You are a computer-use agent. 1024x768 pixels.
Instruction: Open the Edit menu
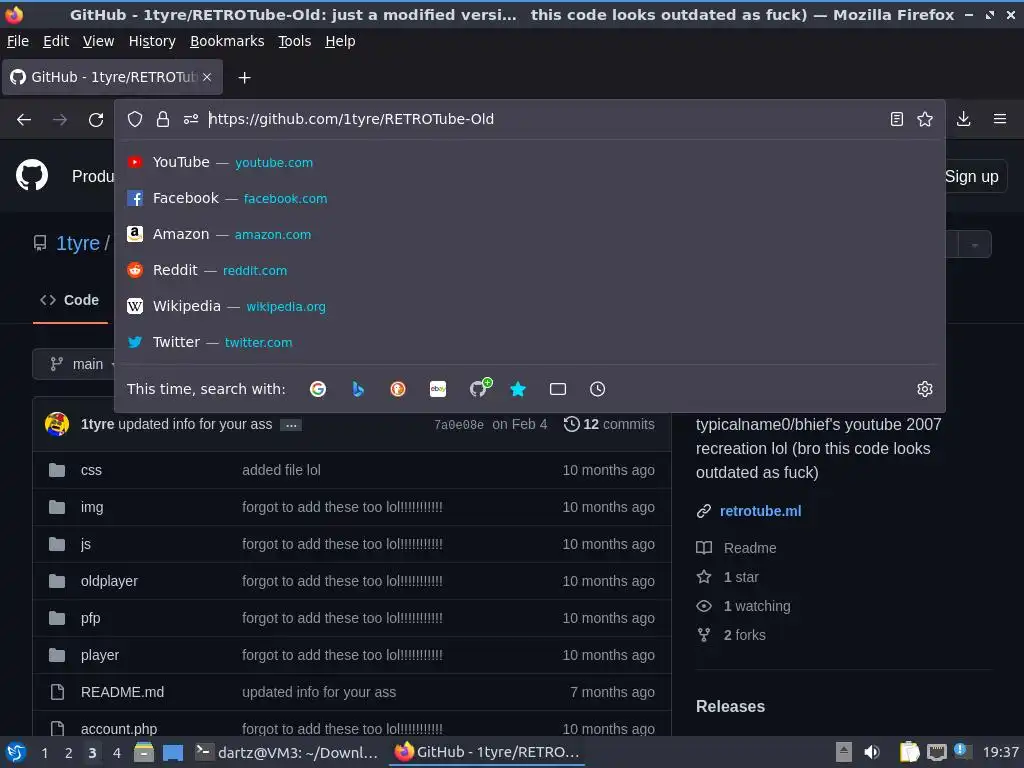pos(56,41)
